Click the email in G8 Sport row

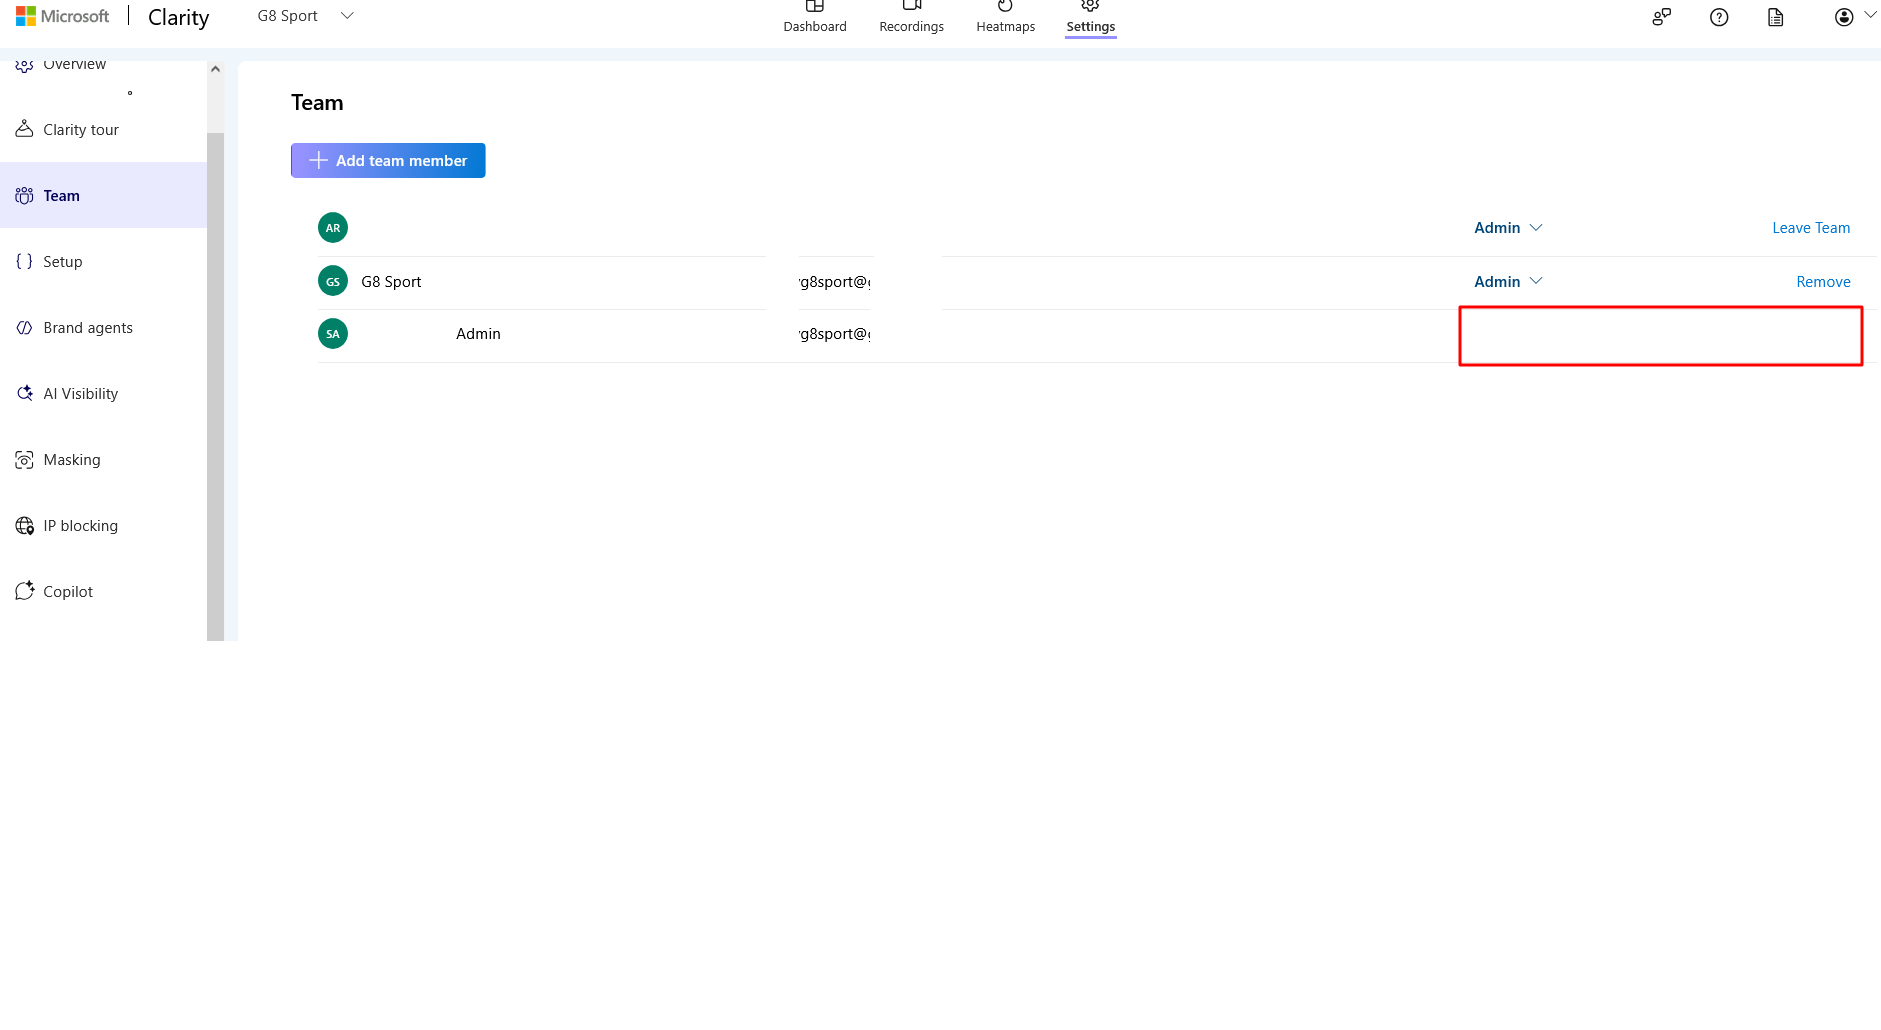coord(835,282)
